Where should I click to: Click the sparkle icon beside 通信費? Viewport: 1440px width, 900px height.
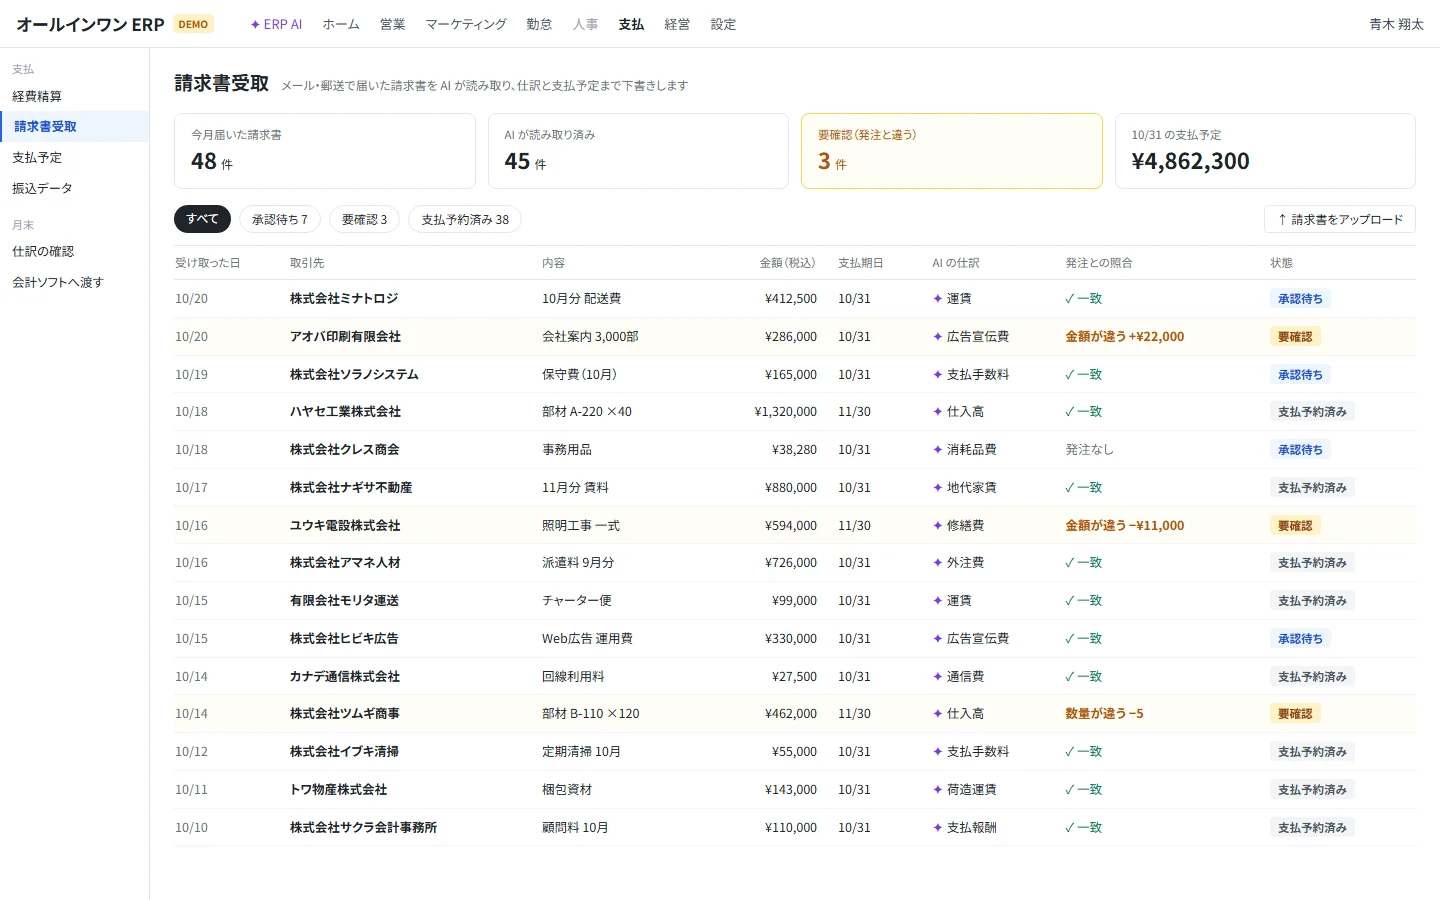(938, 677)
